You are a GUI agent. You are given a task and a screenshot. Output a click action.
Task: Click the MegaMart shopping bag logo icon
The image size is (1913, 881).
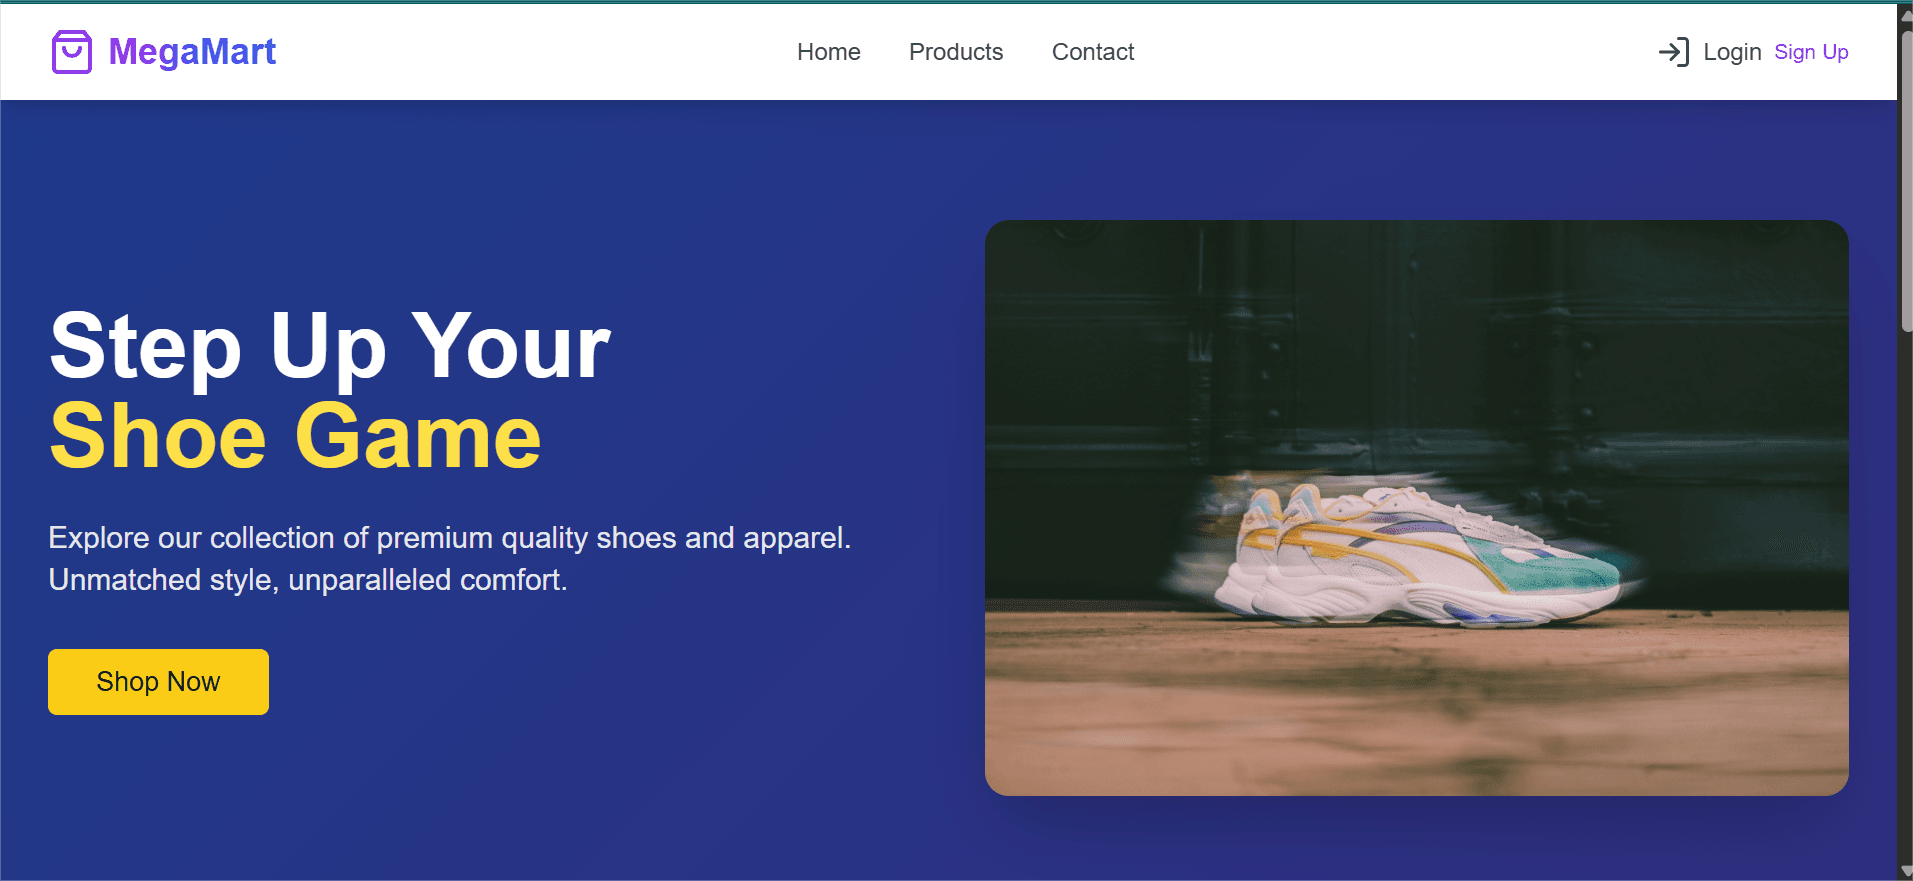[x=71, y=52]
